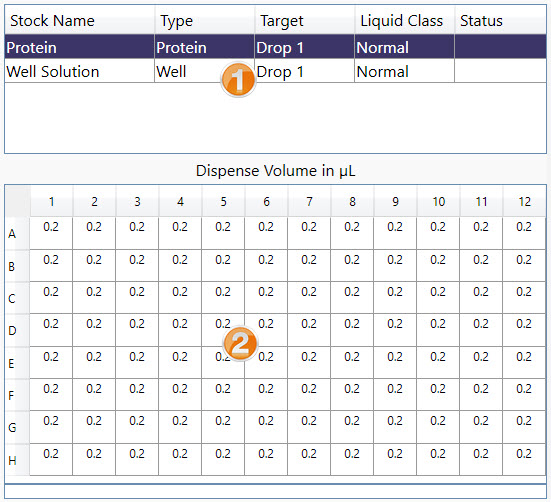Click the grid top-left select-all corner
551x502 pixels.
point(18,202)
